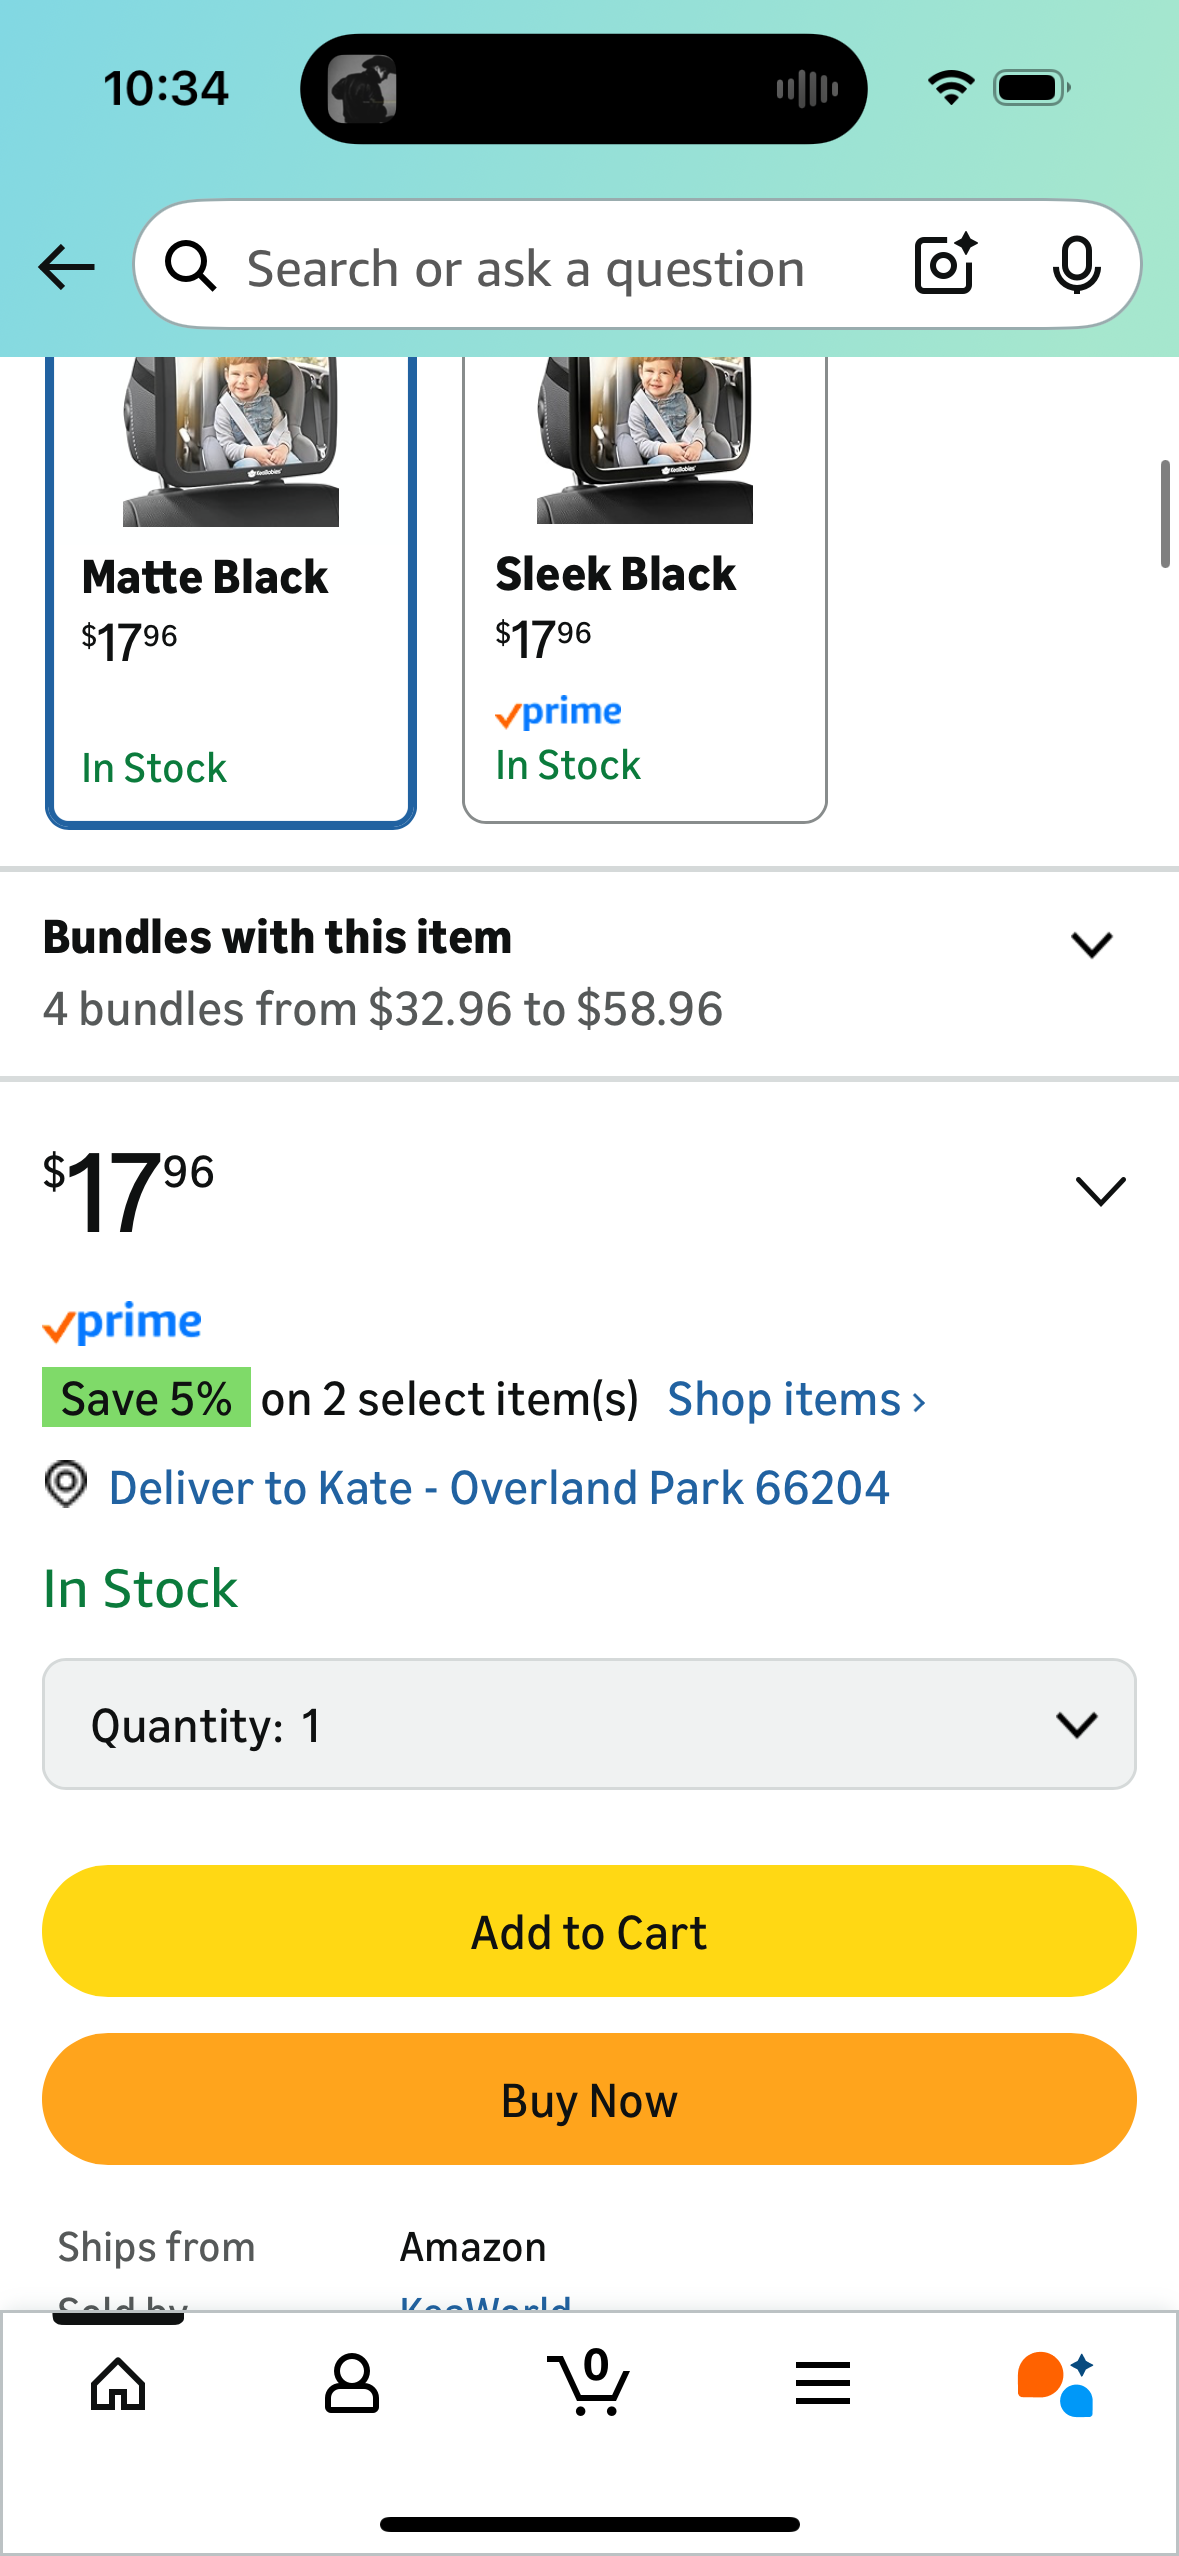Screen dimensions: 1179x2556
Task: Launch the Rufus AI assistant icon
Action: (1056, 2384)
